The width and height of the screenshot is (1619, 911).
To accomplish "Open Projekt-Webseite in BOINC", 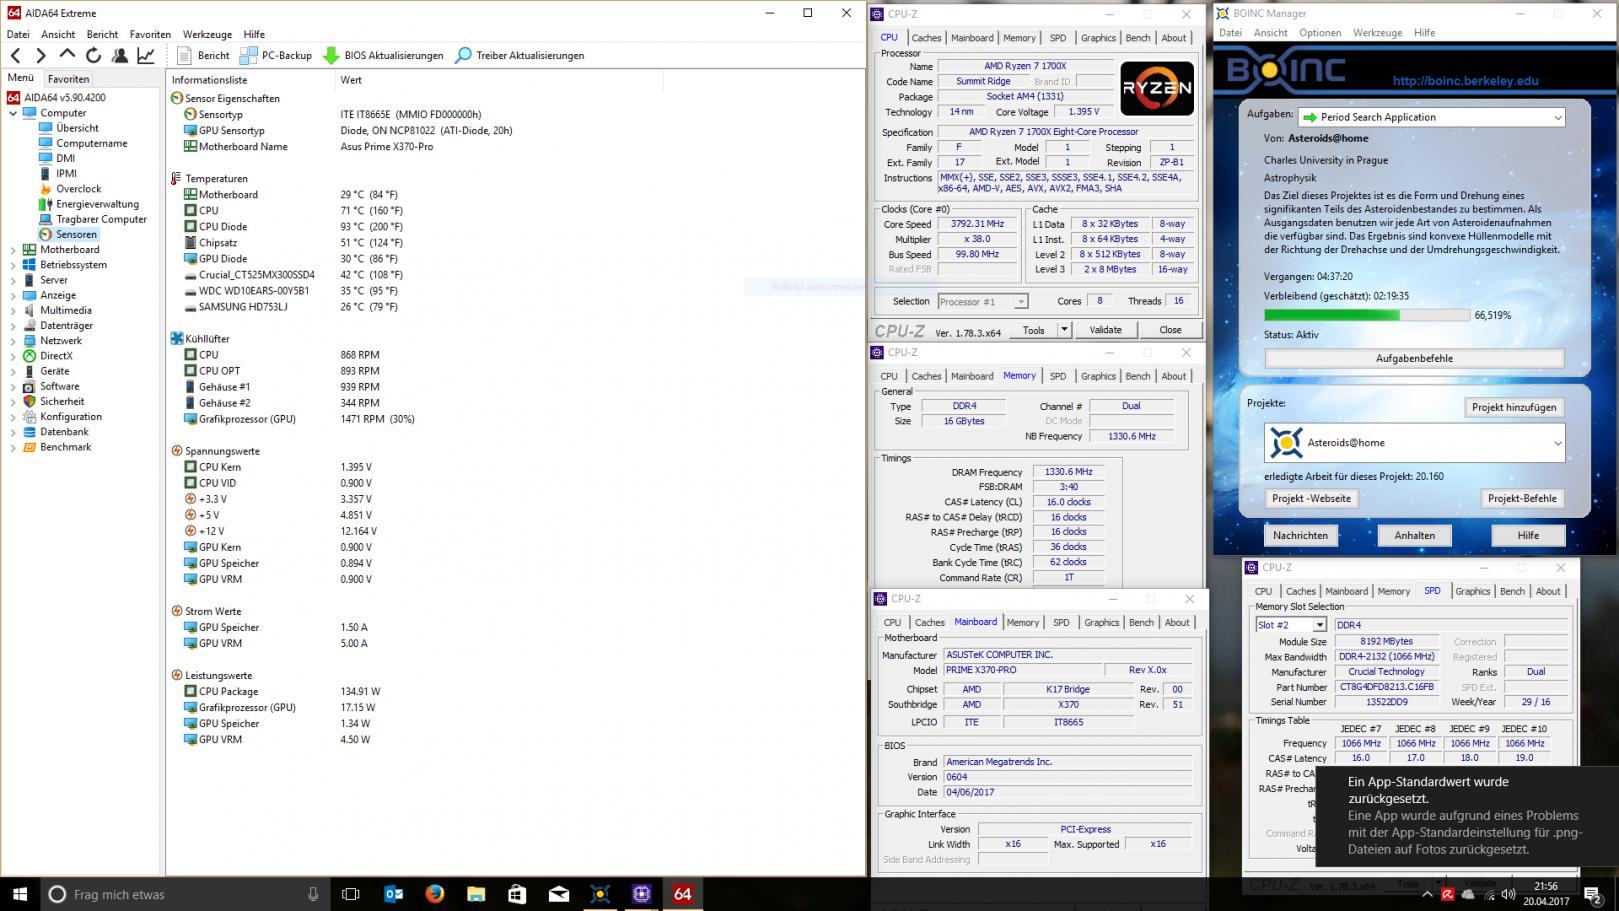I will pyautogui.click(x=1311, y=498).
